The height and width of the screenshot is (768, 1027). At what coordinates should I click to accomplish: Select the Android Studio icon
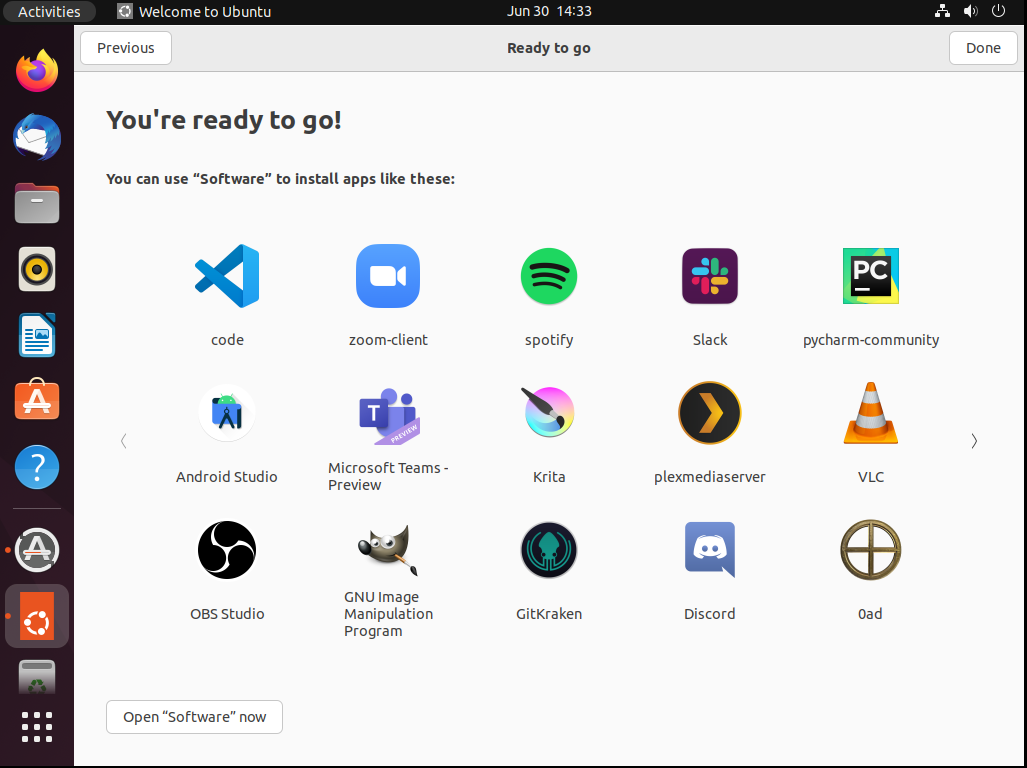(227, 413)
